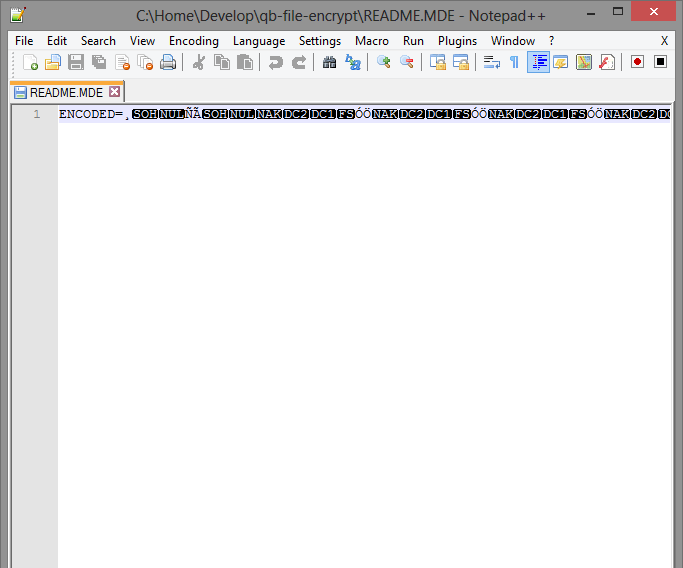
Task: Close the current document via toolbar icon
Action: tap(122, 62)
